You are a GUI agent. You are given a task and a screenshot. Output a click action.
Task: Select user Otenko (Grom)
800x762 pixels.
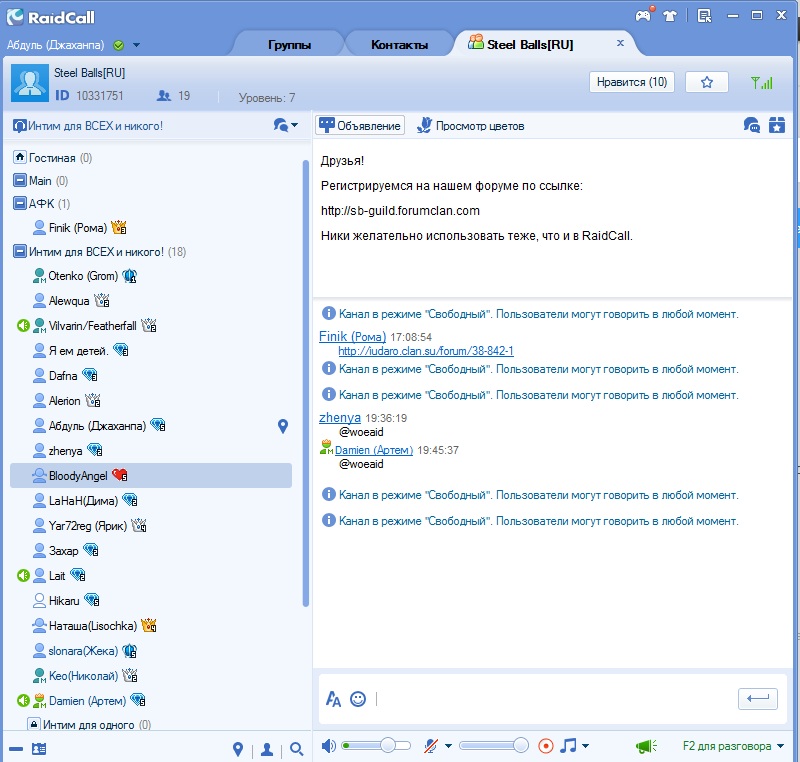pyautogui.click(x=83, y=276)
